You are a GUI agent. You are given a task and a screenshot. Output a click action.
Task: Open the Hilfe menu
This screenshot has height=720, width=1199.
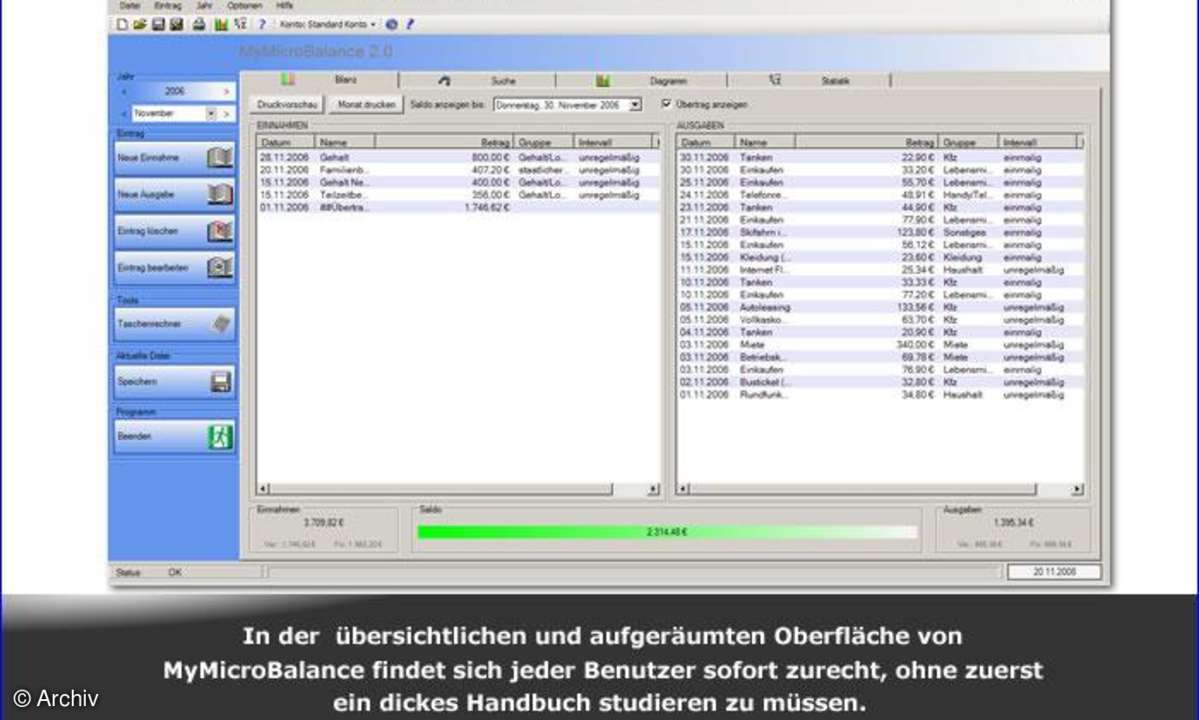[284, 5]
